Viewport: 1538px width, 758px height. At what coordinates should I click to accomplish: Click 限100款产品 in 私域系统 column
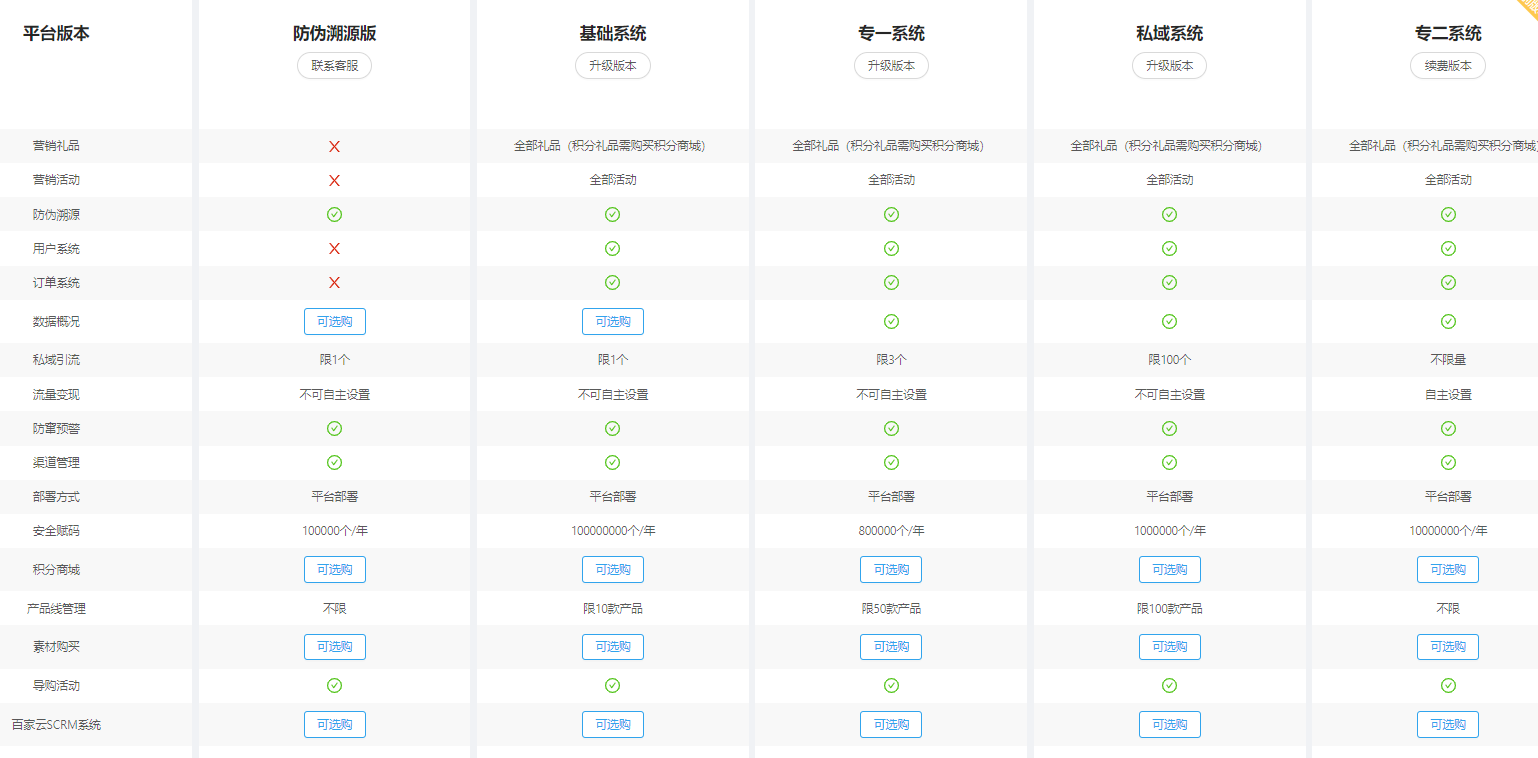coord(1169,608)
